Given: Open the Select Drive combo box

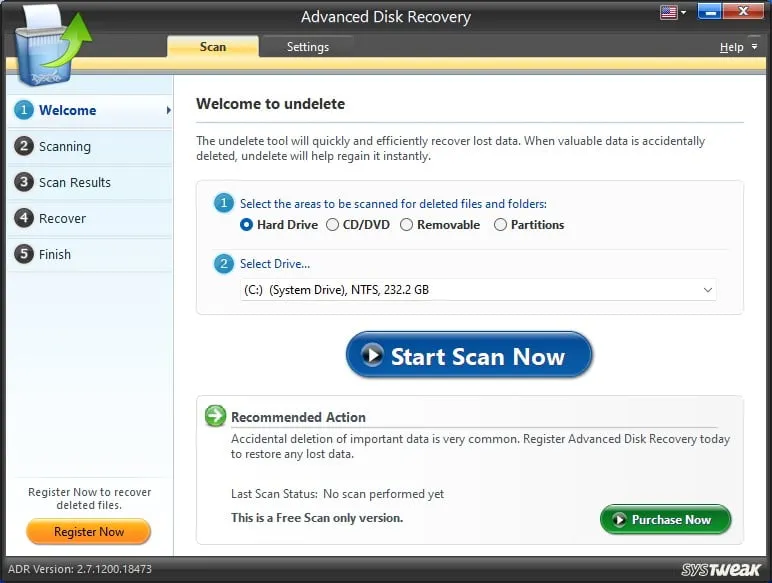Looking at the screenshot, I should [x=478, y=290].
